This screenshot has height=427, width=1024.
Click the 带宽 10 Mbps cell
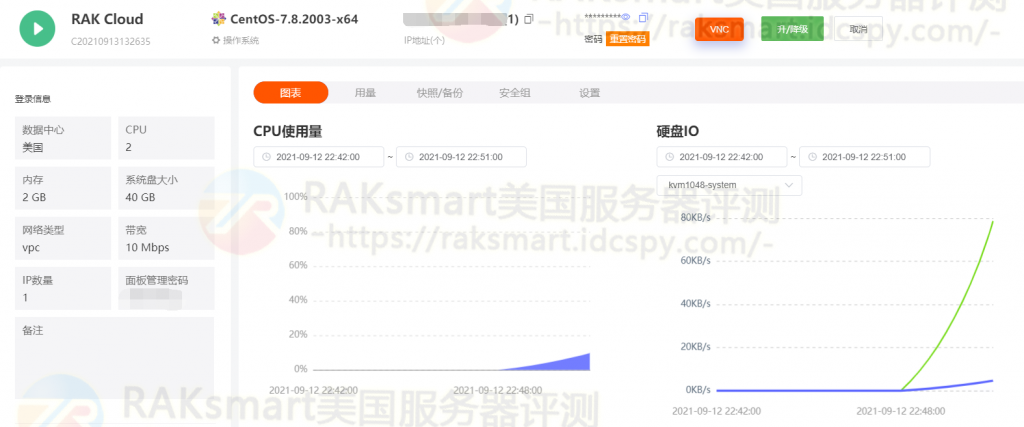167,238
